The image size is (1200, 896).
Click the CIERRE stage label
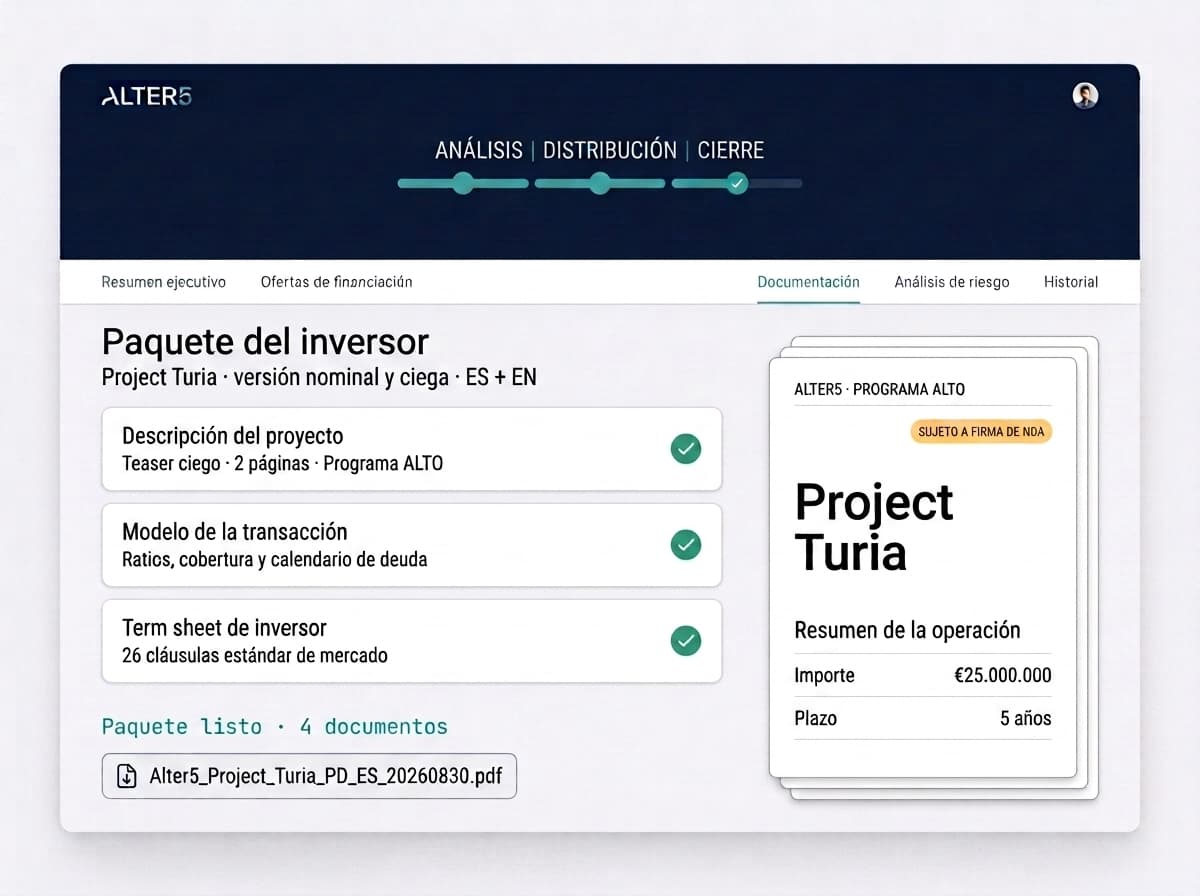731,150
